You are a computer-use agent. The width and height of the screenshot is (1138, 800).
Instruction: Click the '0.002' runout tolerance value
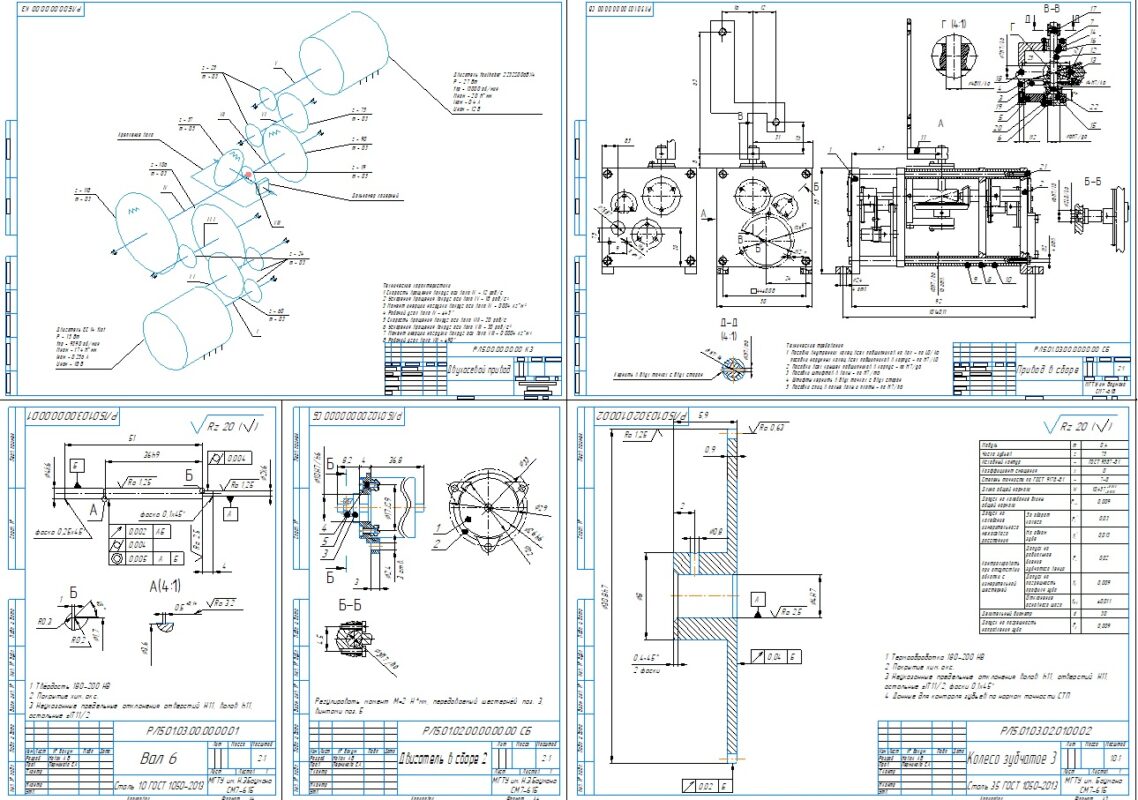click(x=138, y=531)
